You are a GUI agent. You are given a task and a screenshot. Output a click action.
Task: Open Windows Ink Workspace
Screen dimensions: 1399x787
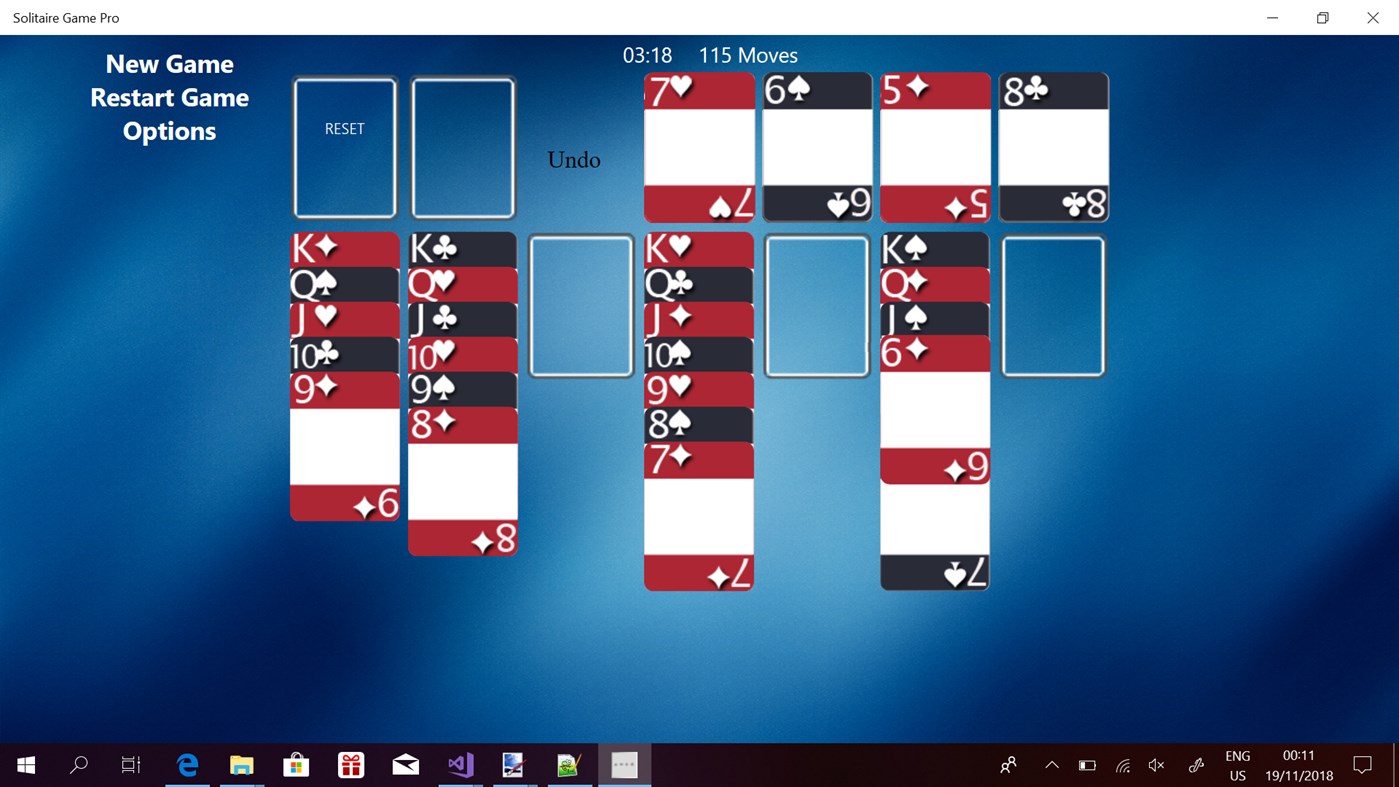[1196, 763]
